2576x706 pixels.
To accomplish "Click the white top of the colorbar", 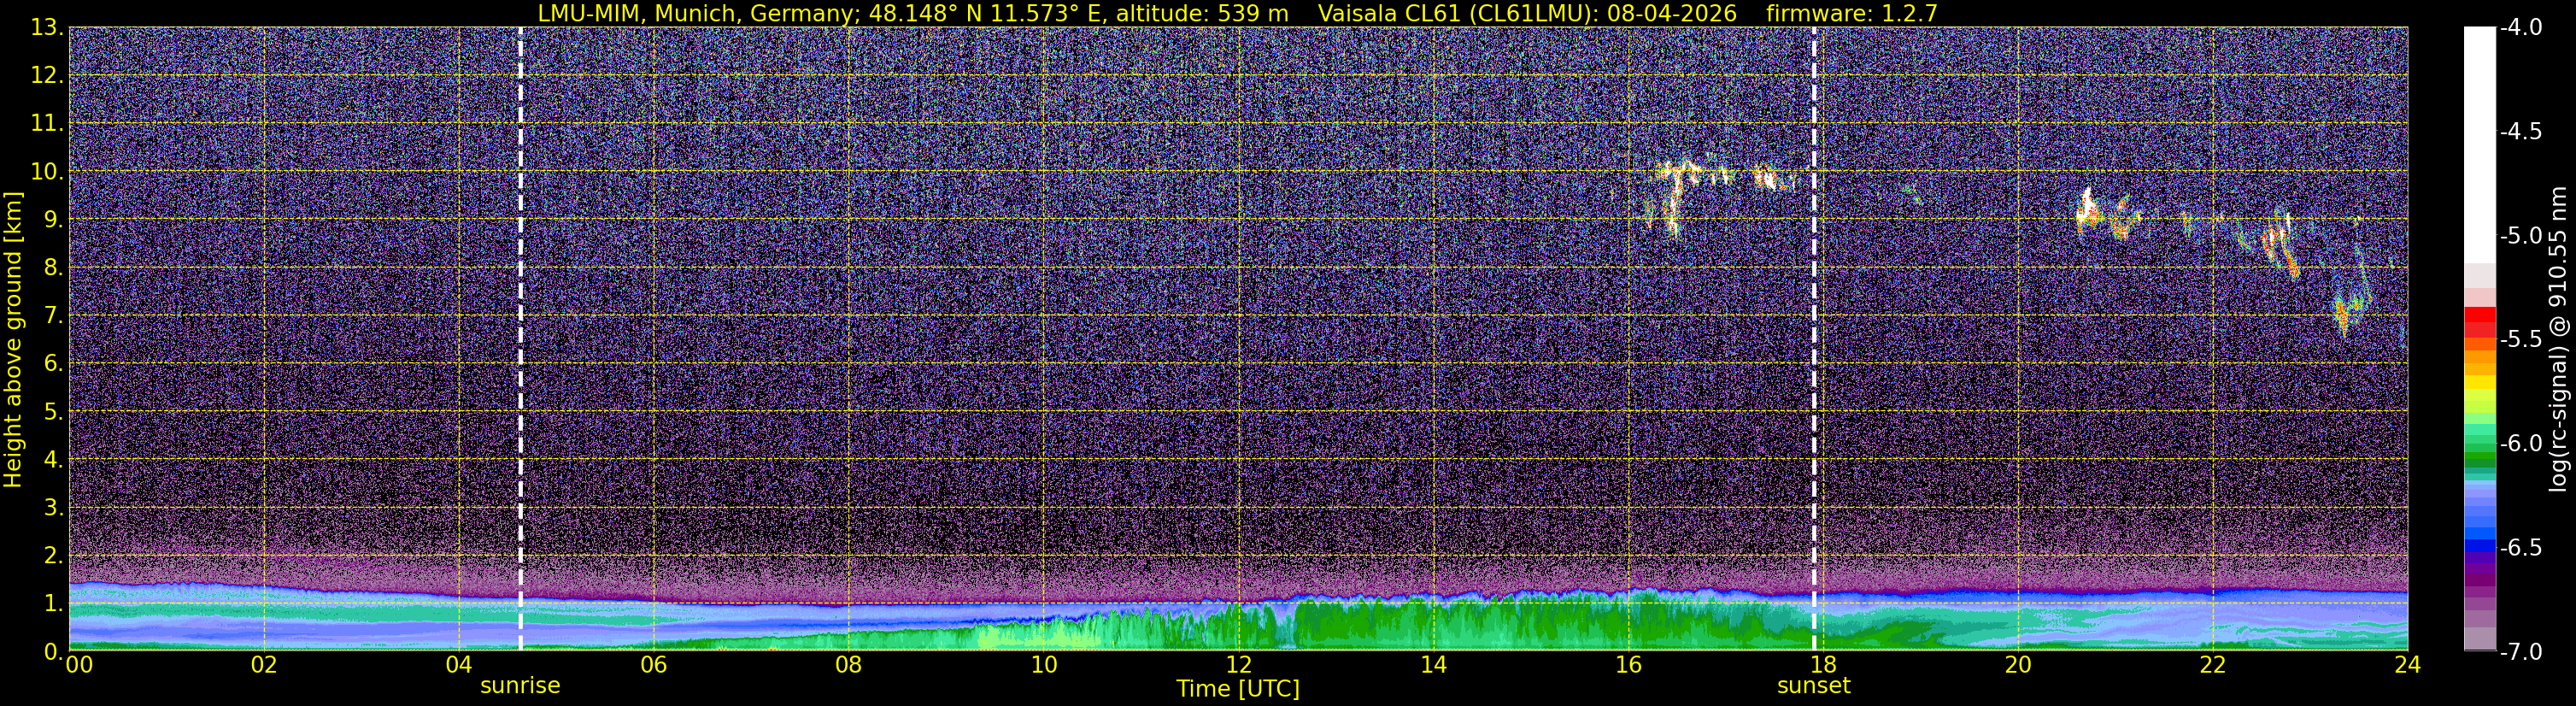I will [x=2479, y=140].
